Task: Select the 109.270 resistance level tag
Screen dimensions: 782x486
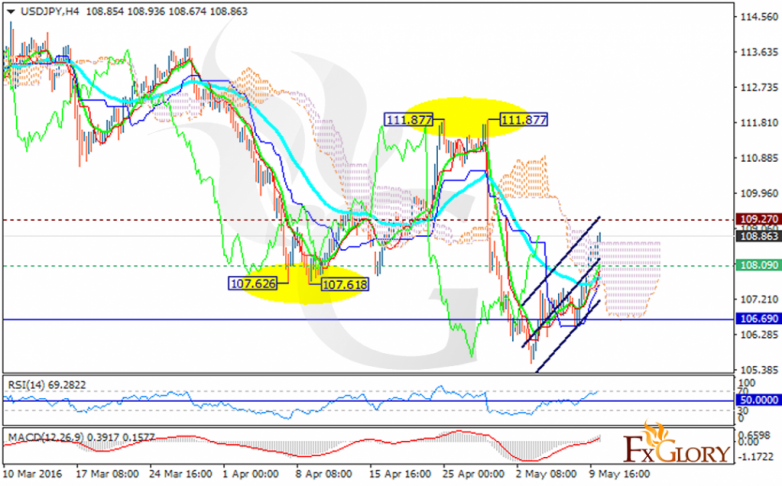Action: point(759,219)
